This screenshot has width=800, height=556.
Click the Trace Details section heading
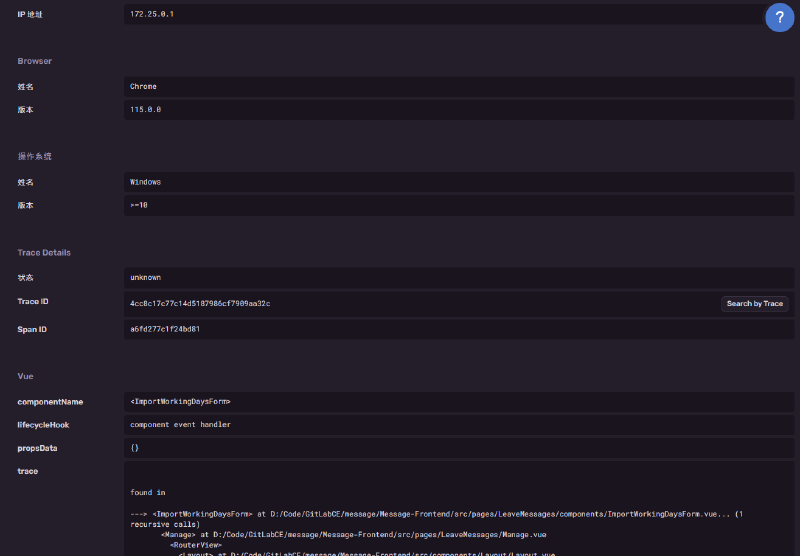44,252
